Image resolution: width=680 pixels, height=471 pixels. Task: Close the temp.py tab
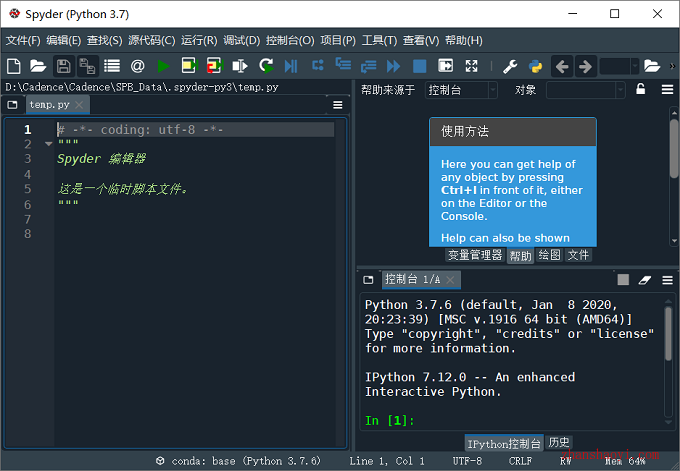pos(79,105)
